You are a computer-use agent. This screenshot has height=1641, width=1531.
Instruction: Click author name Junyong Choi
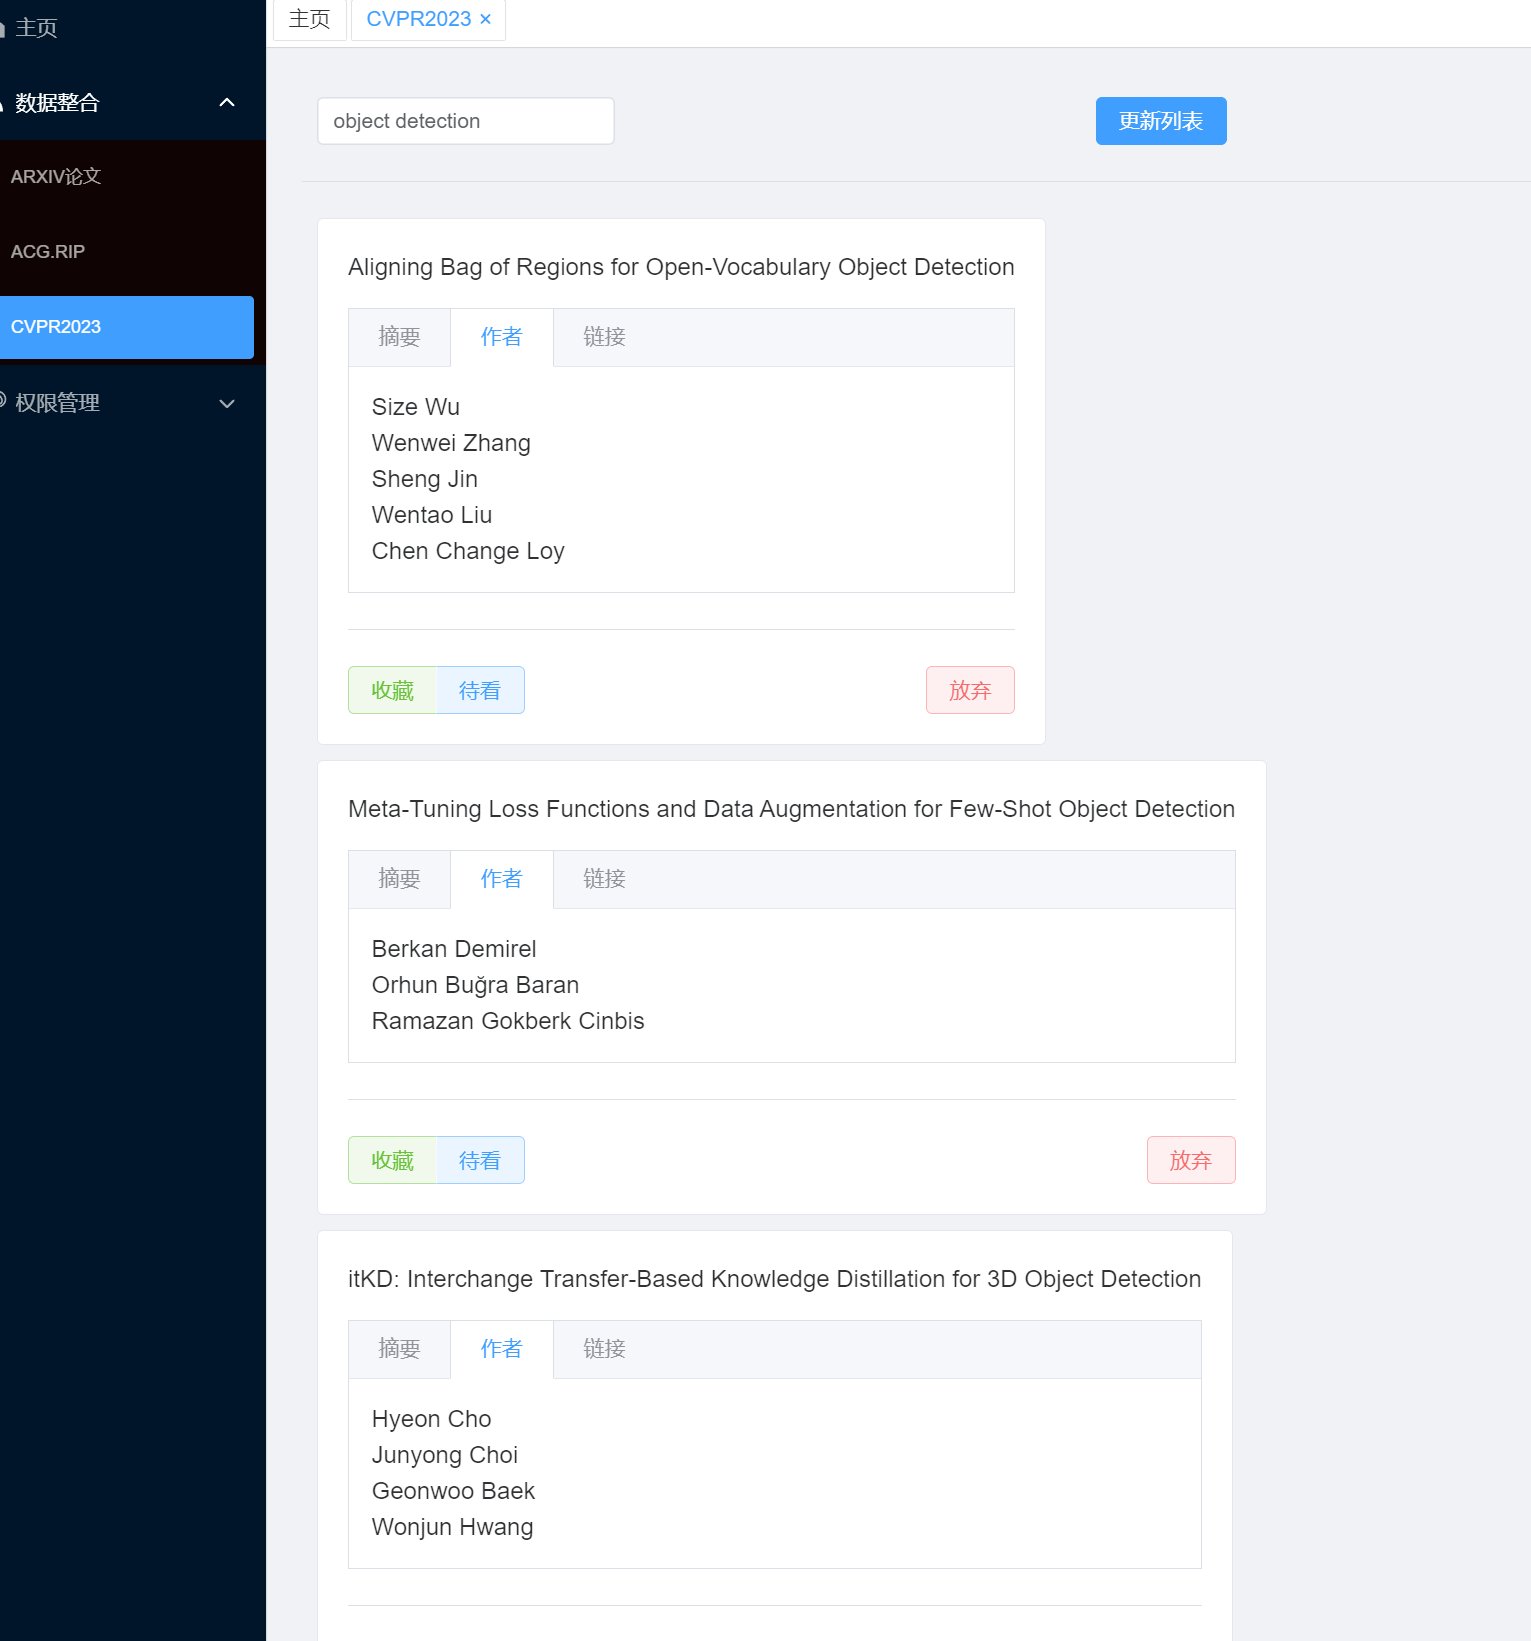pyautogui.click(x=445, y=1455)
